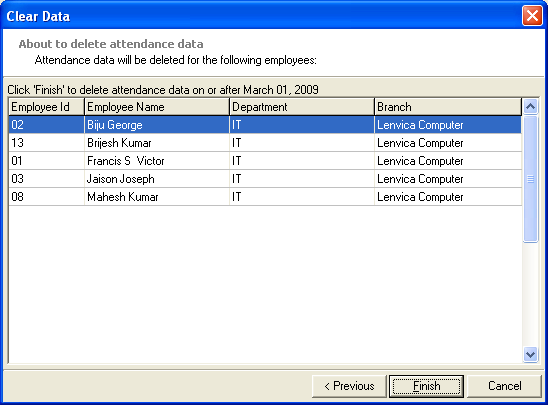Select the Brijesh Kumar row
Screen dimensions: 548x405
tap(265, 143)
